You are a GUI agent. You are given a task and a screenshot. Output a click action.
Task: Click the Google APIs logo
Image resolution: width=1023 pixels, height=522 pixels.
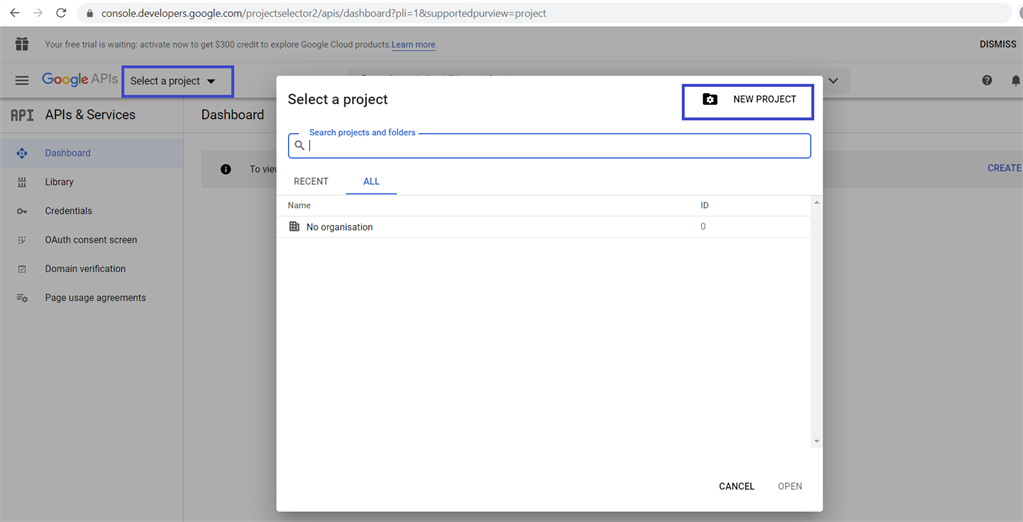pyautogui.click(x=80, y=79)
